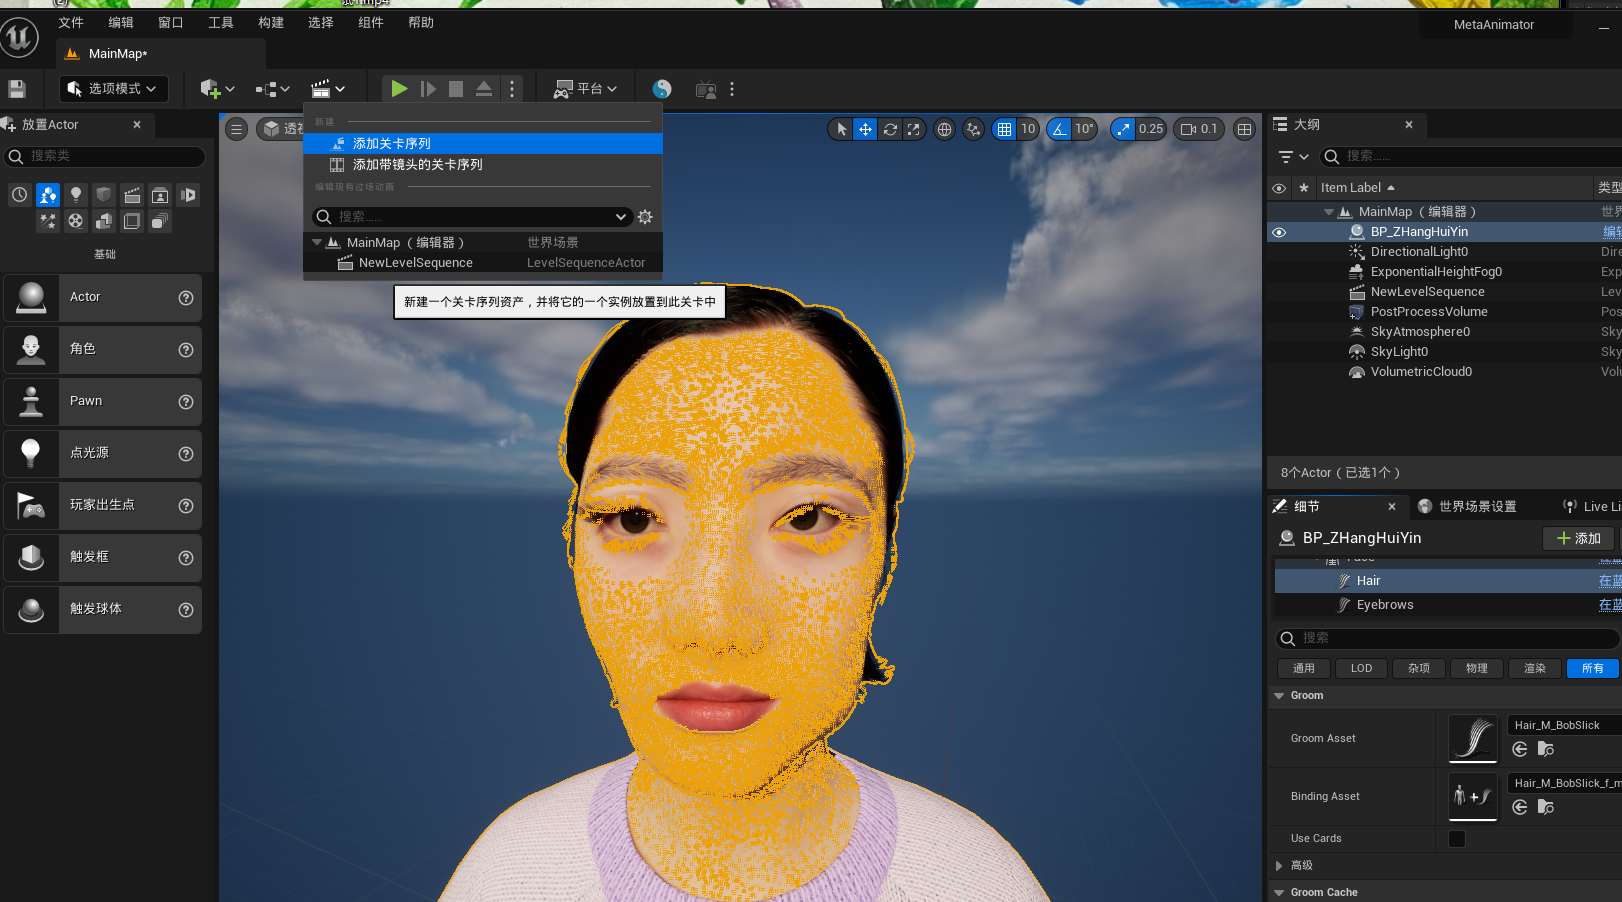The height and width of the screenshot is (902, 1622).
Task: Open the add content cube-plus dropdown
Action: pyautogui.click(x=217, y=89)
